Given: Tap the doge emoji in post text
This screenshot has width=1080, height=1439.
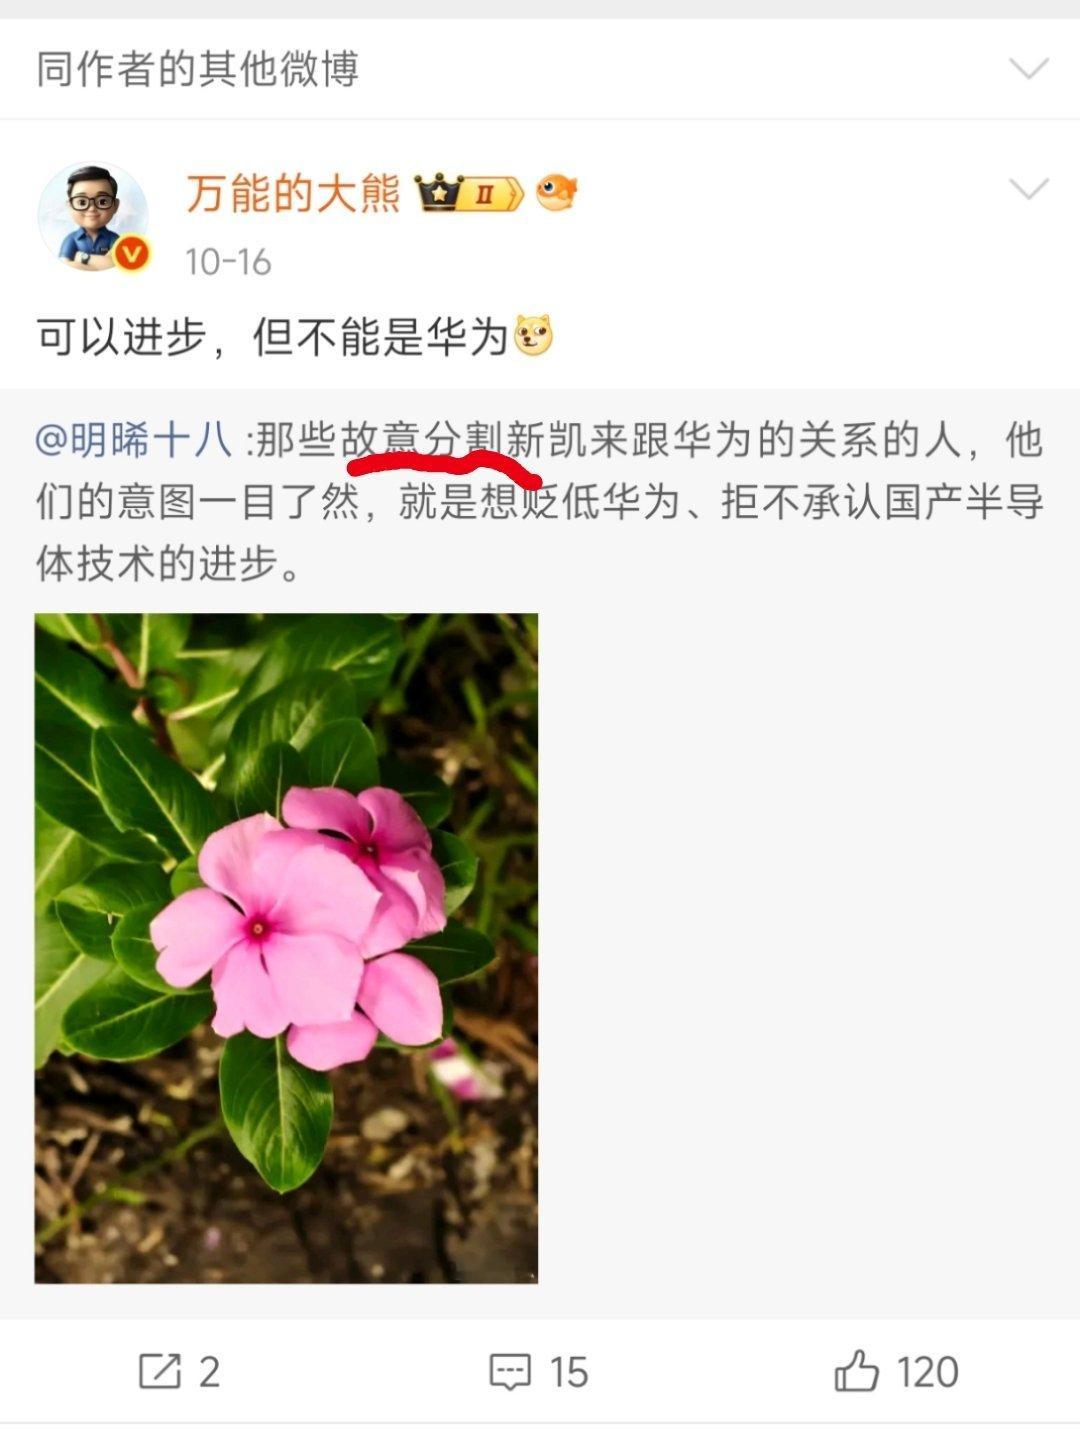Looking at the screenshot, I should click(533, 336).
